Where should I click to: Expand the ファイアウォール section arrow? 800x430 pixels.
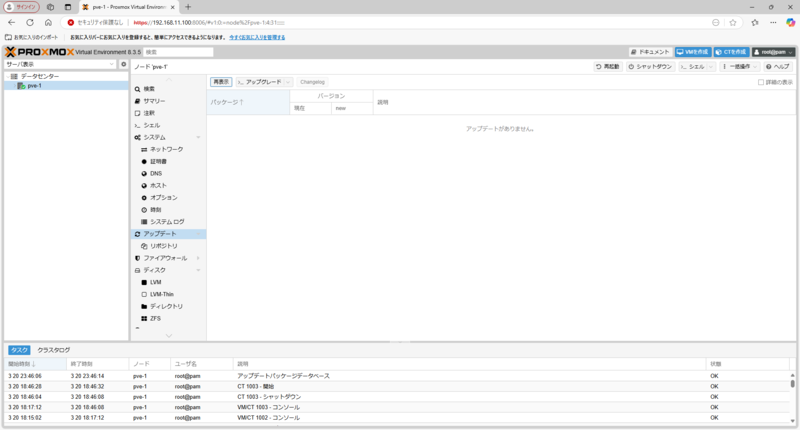coord(198,258)
